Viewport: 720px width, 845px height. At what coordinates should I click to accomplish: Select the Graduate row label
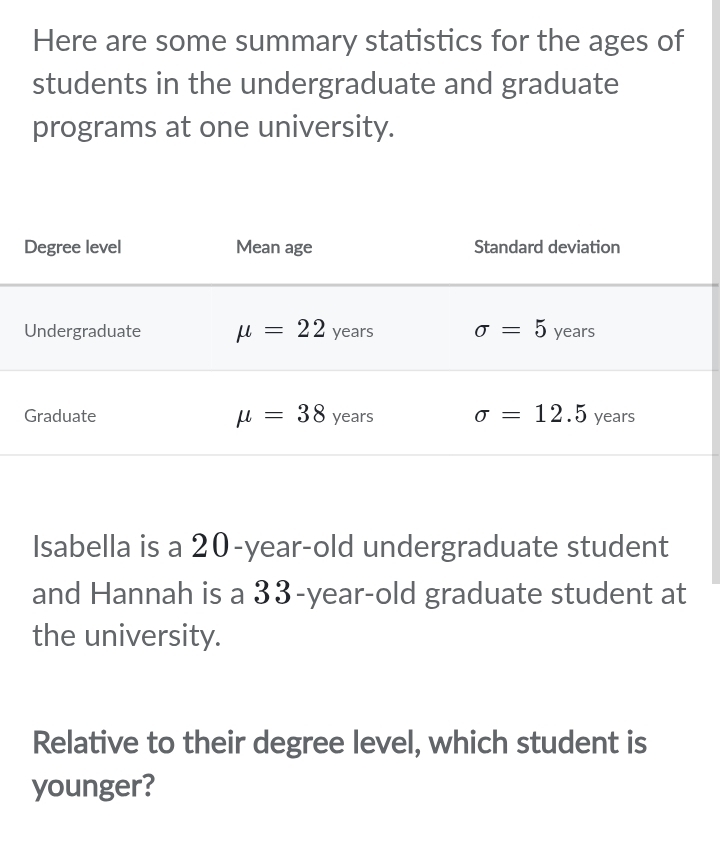pyautogui.click(x=60, y=416)
